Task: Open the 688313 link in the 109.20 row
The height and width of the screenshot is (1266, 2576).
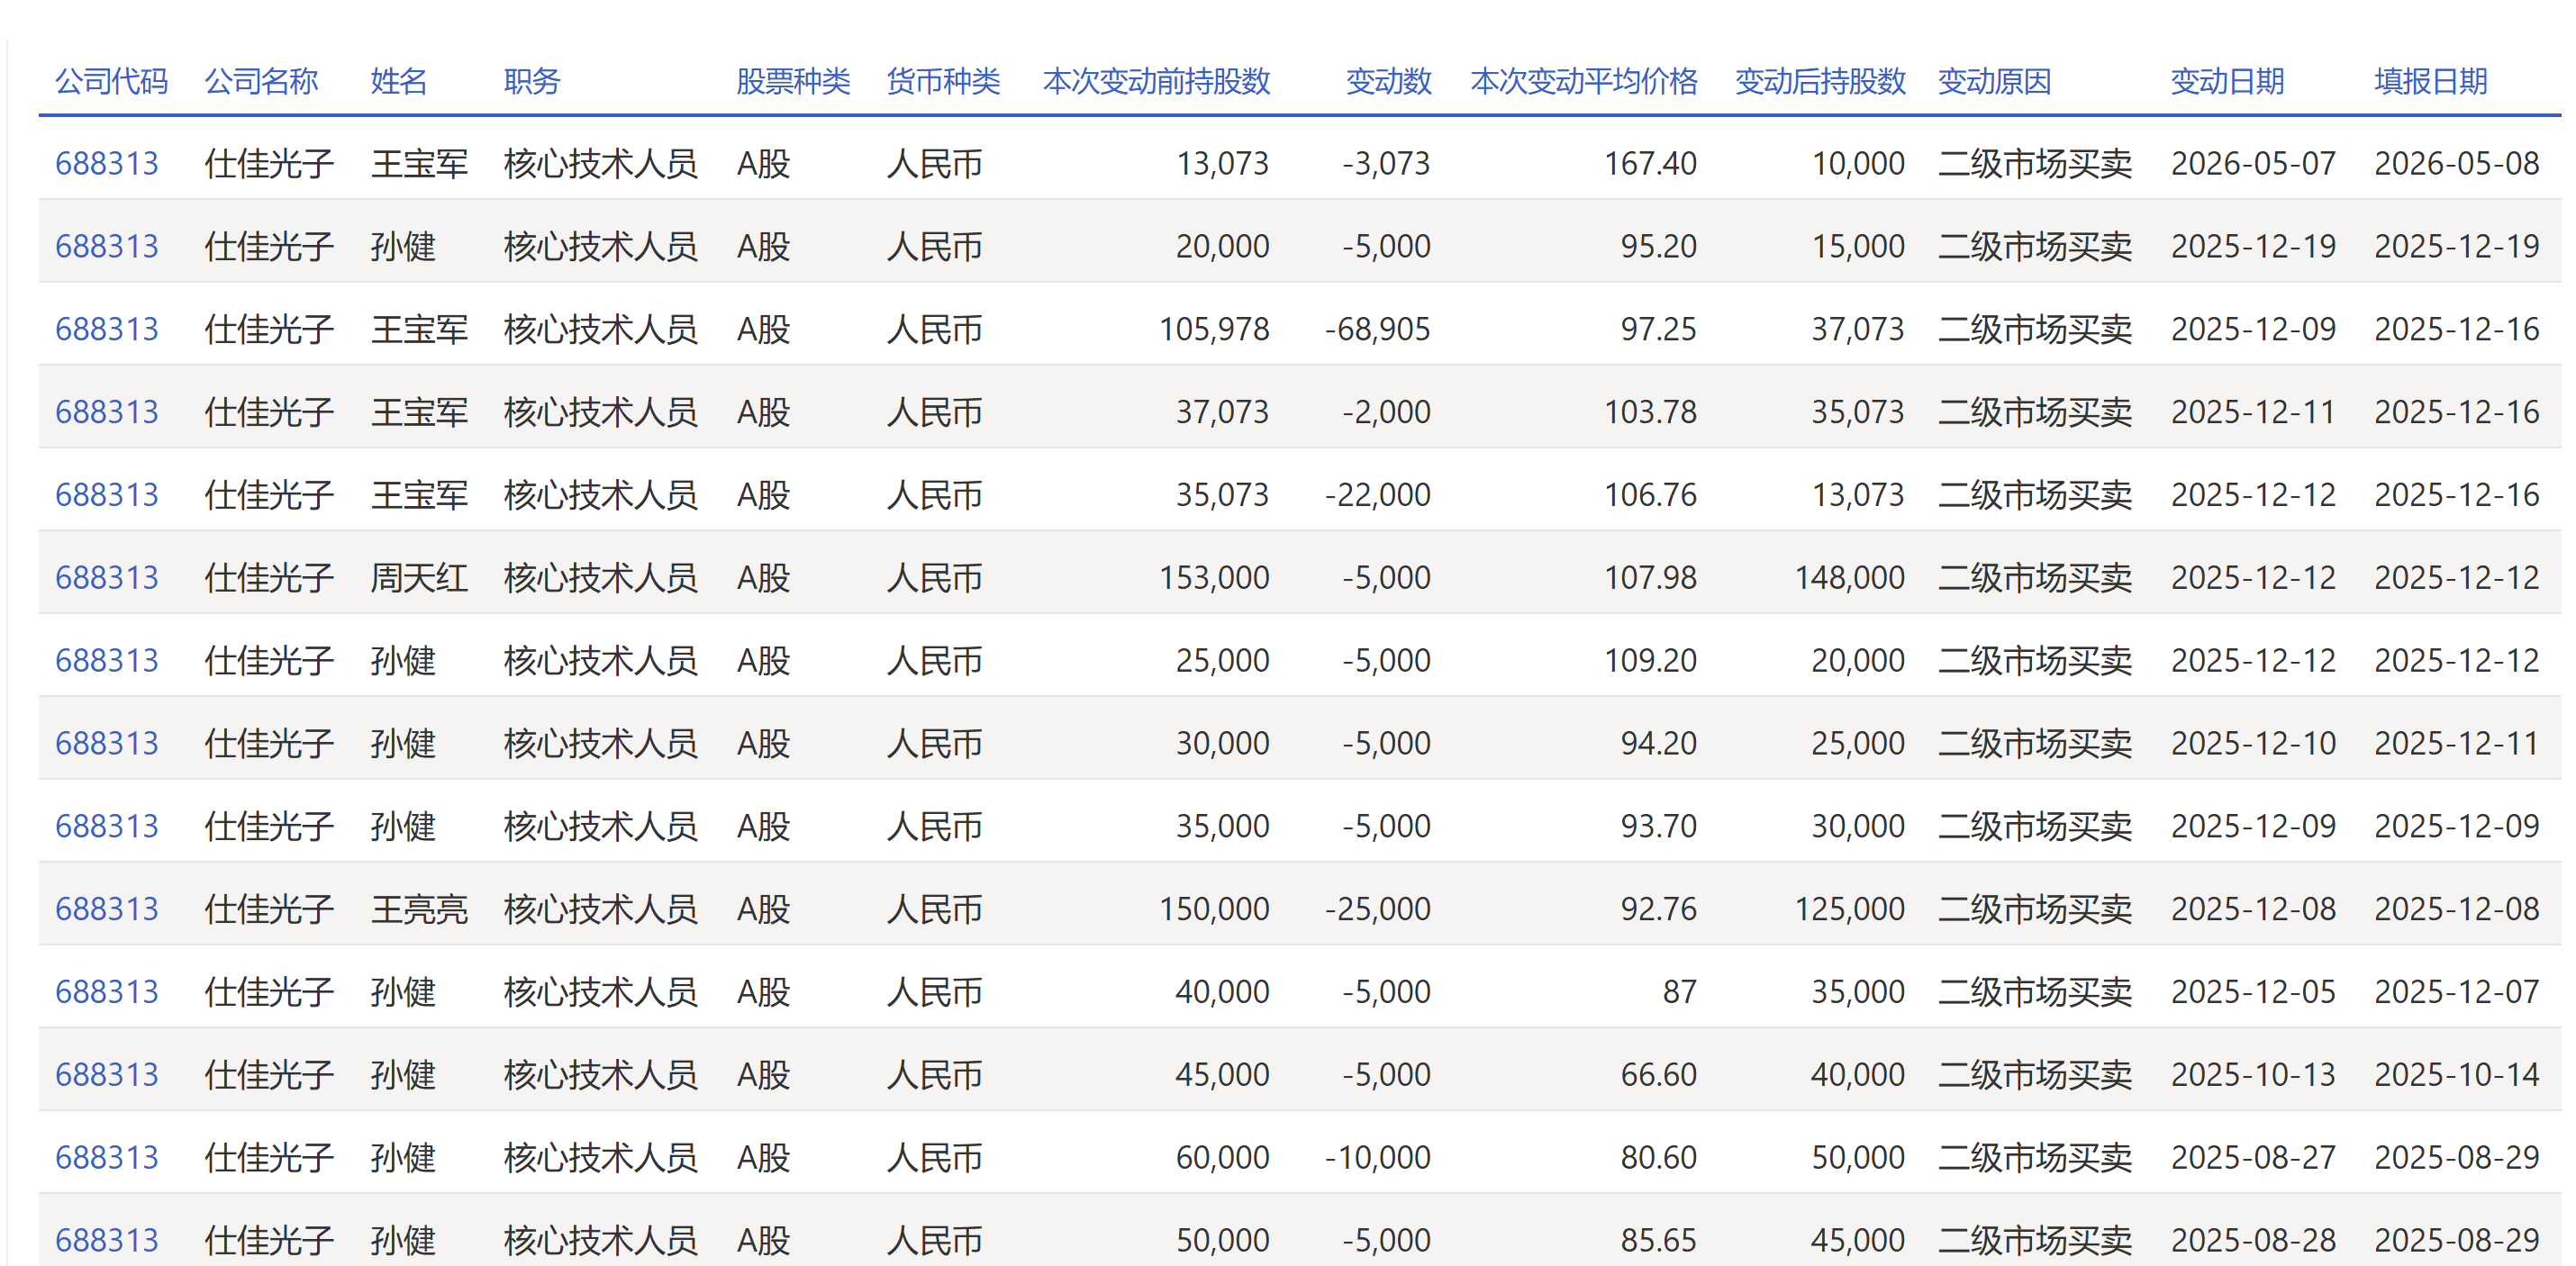Action: [x=107, y=661]
